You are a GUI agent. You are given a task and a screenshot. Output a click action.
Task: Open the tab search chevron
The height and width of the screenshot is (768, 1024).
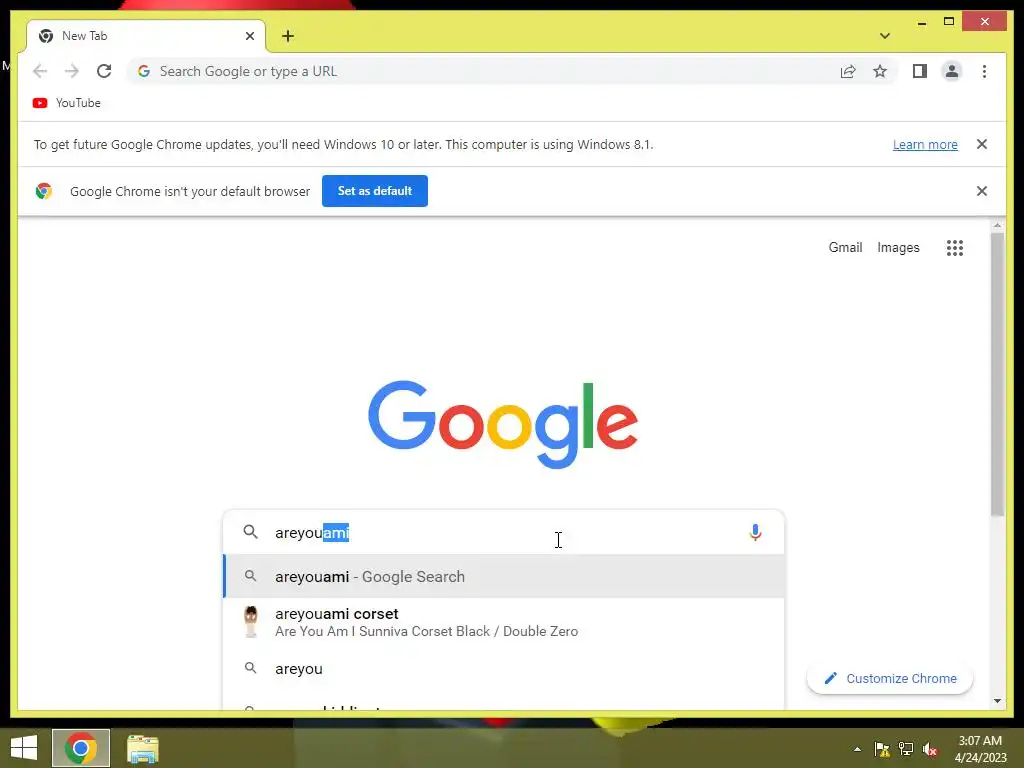pyautogui.click(x=884, y=36)
